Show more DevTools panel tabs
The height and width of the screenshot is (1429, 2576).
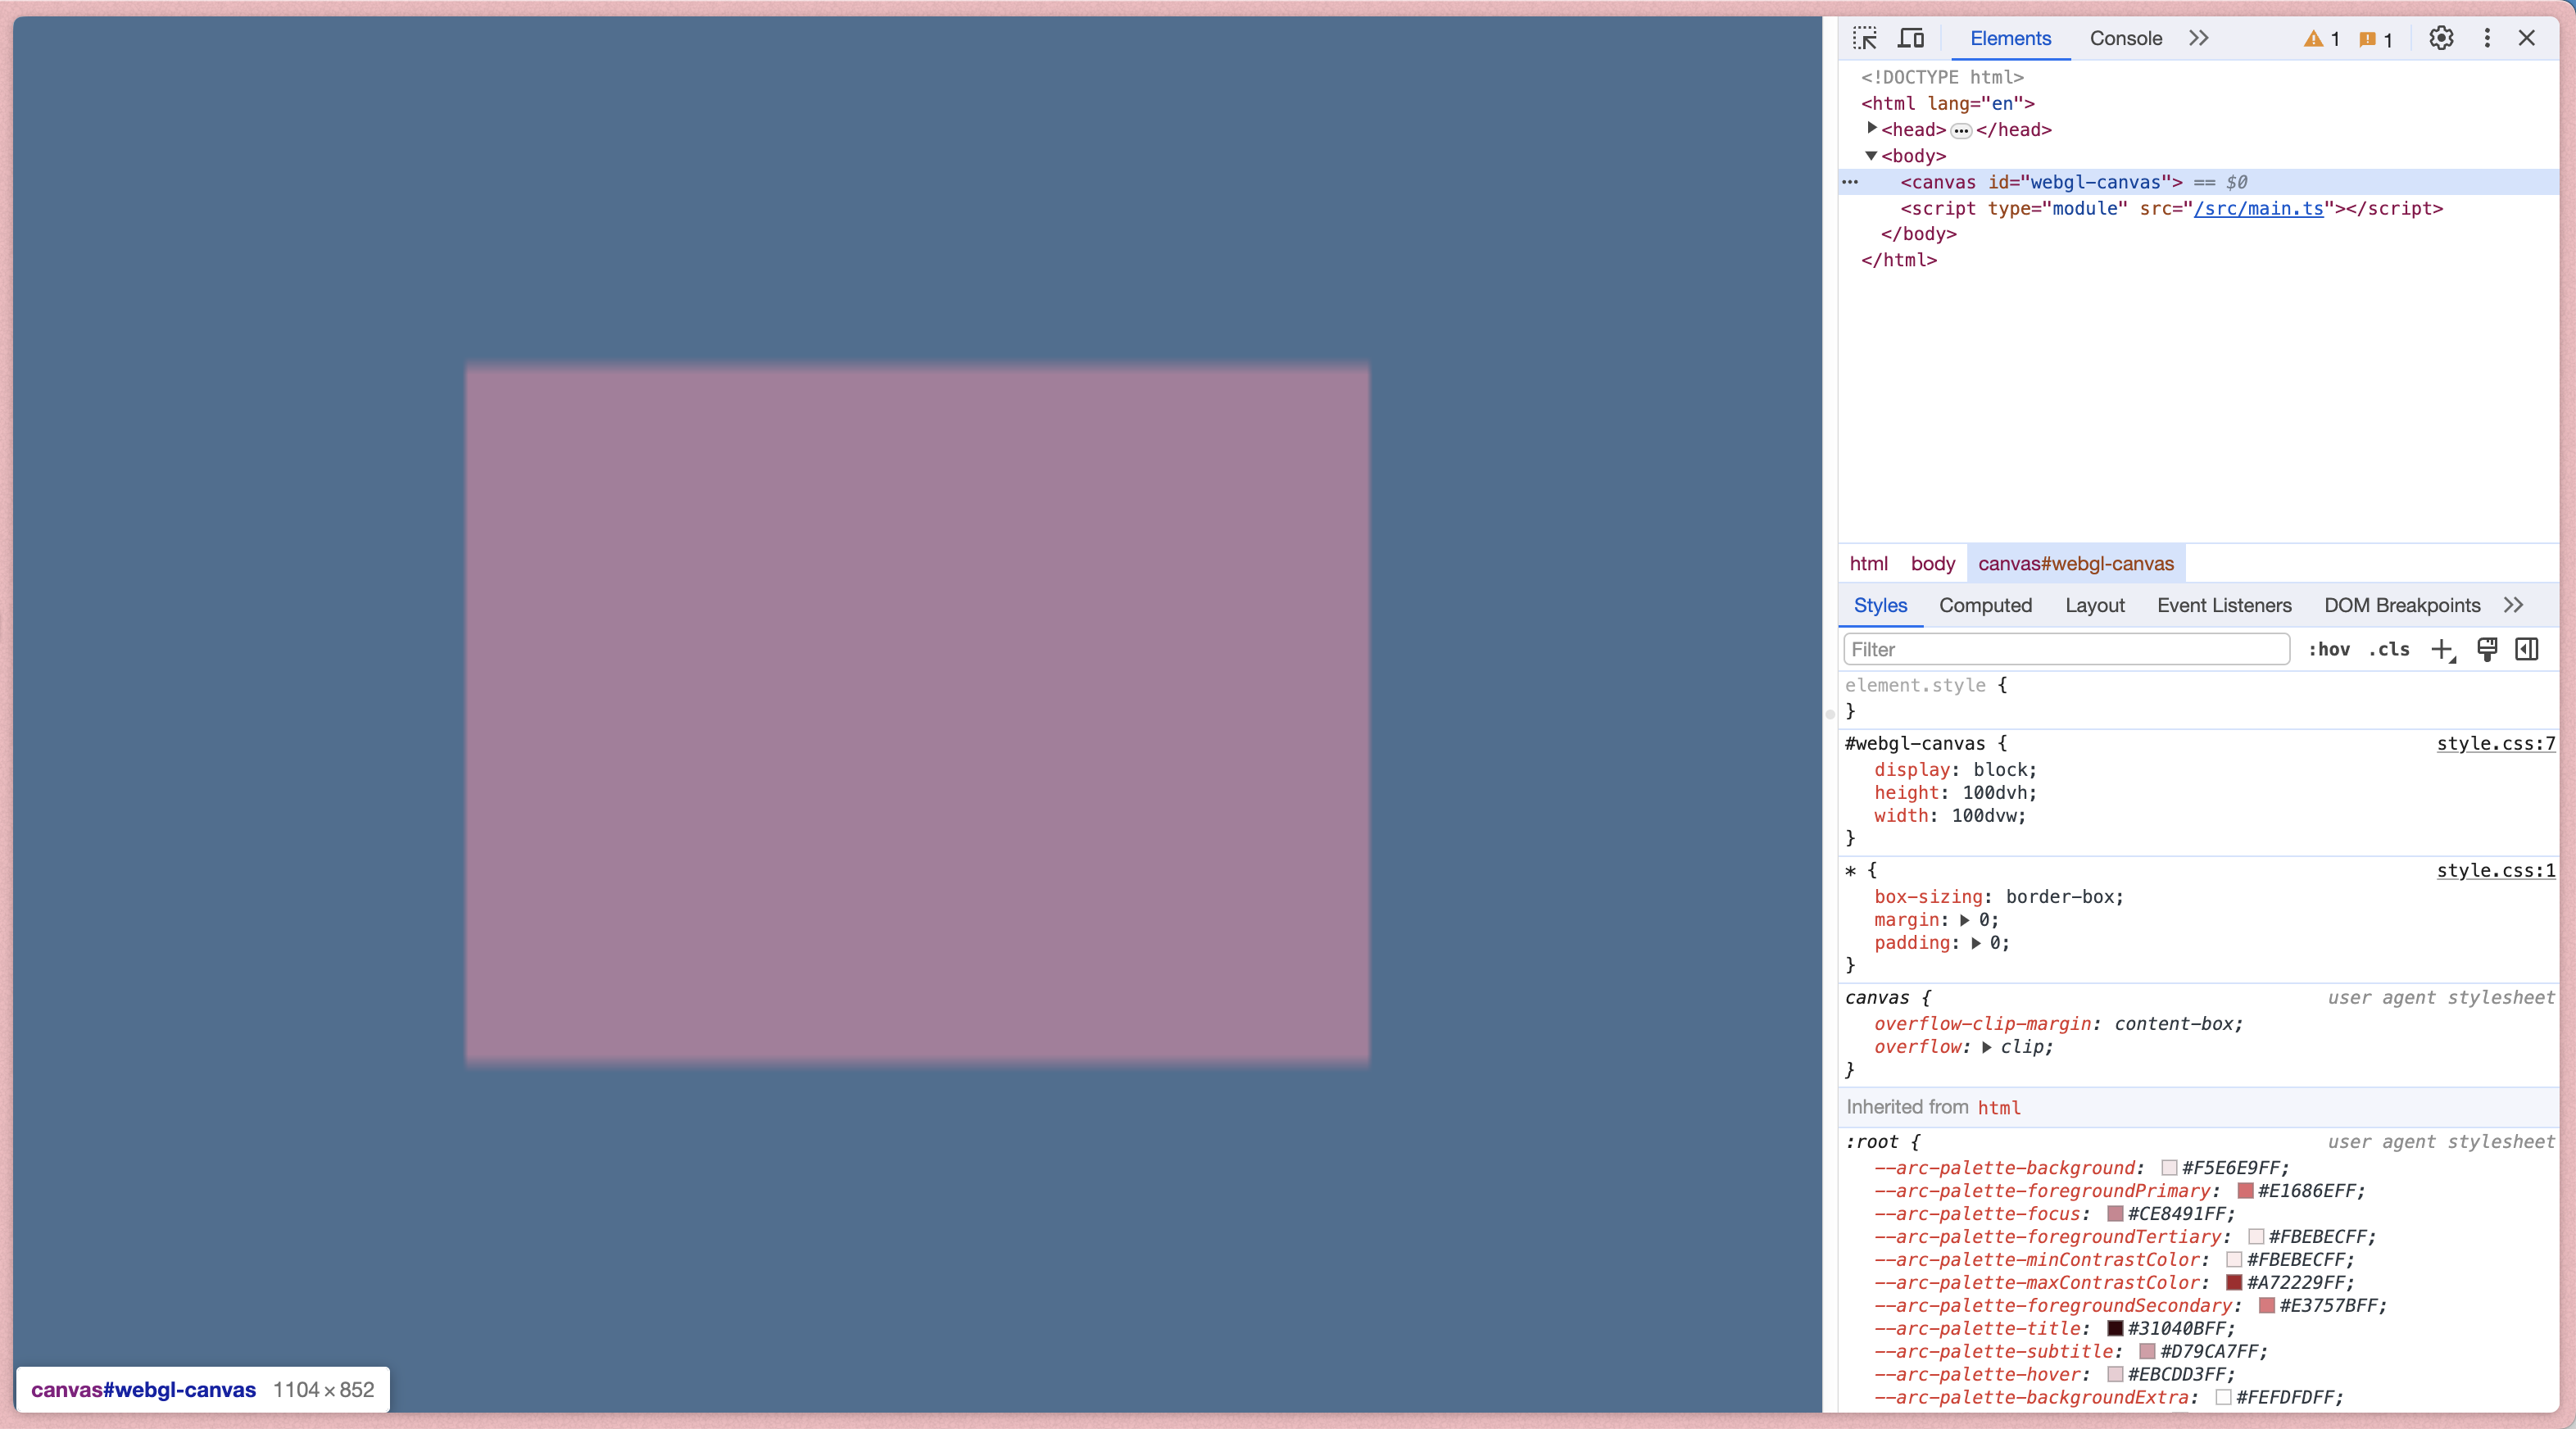2198,38
